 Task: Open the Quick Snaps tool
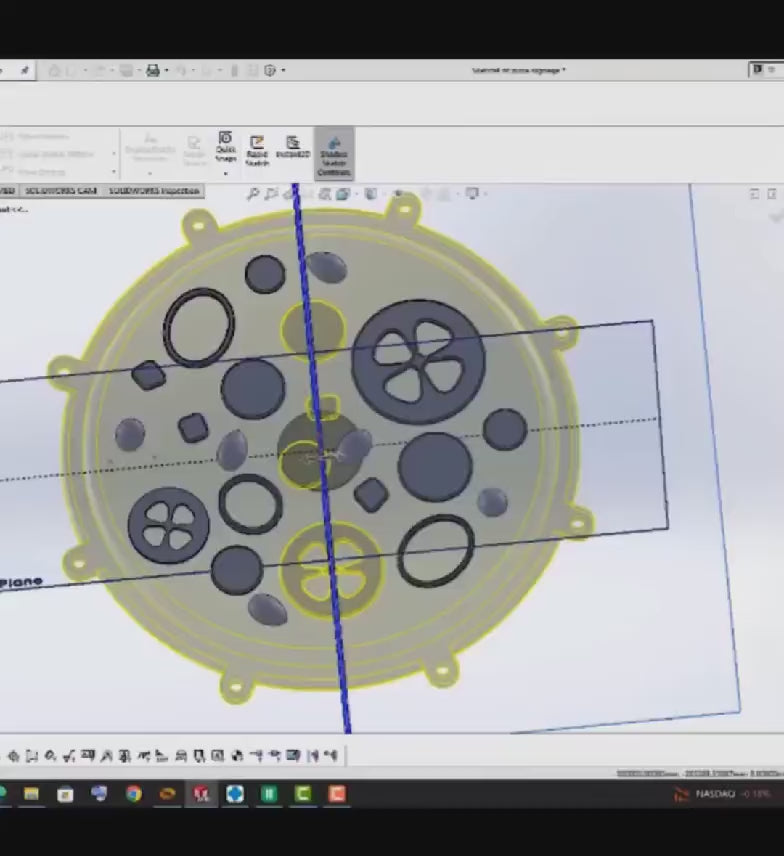click(225, 146)
